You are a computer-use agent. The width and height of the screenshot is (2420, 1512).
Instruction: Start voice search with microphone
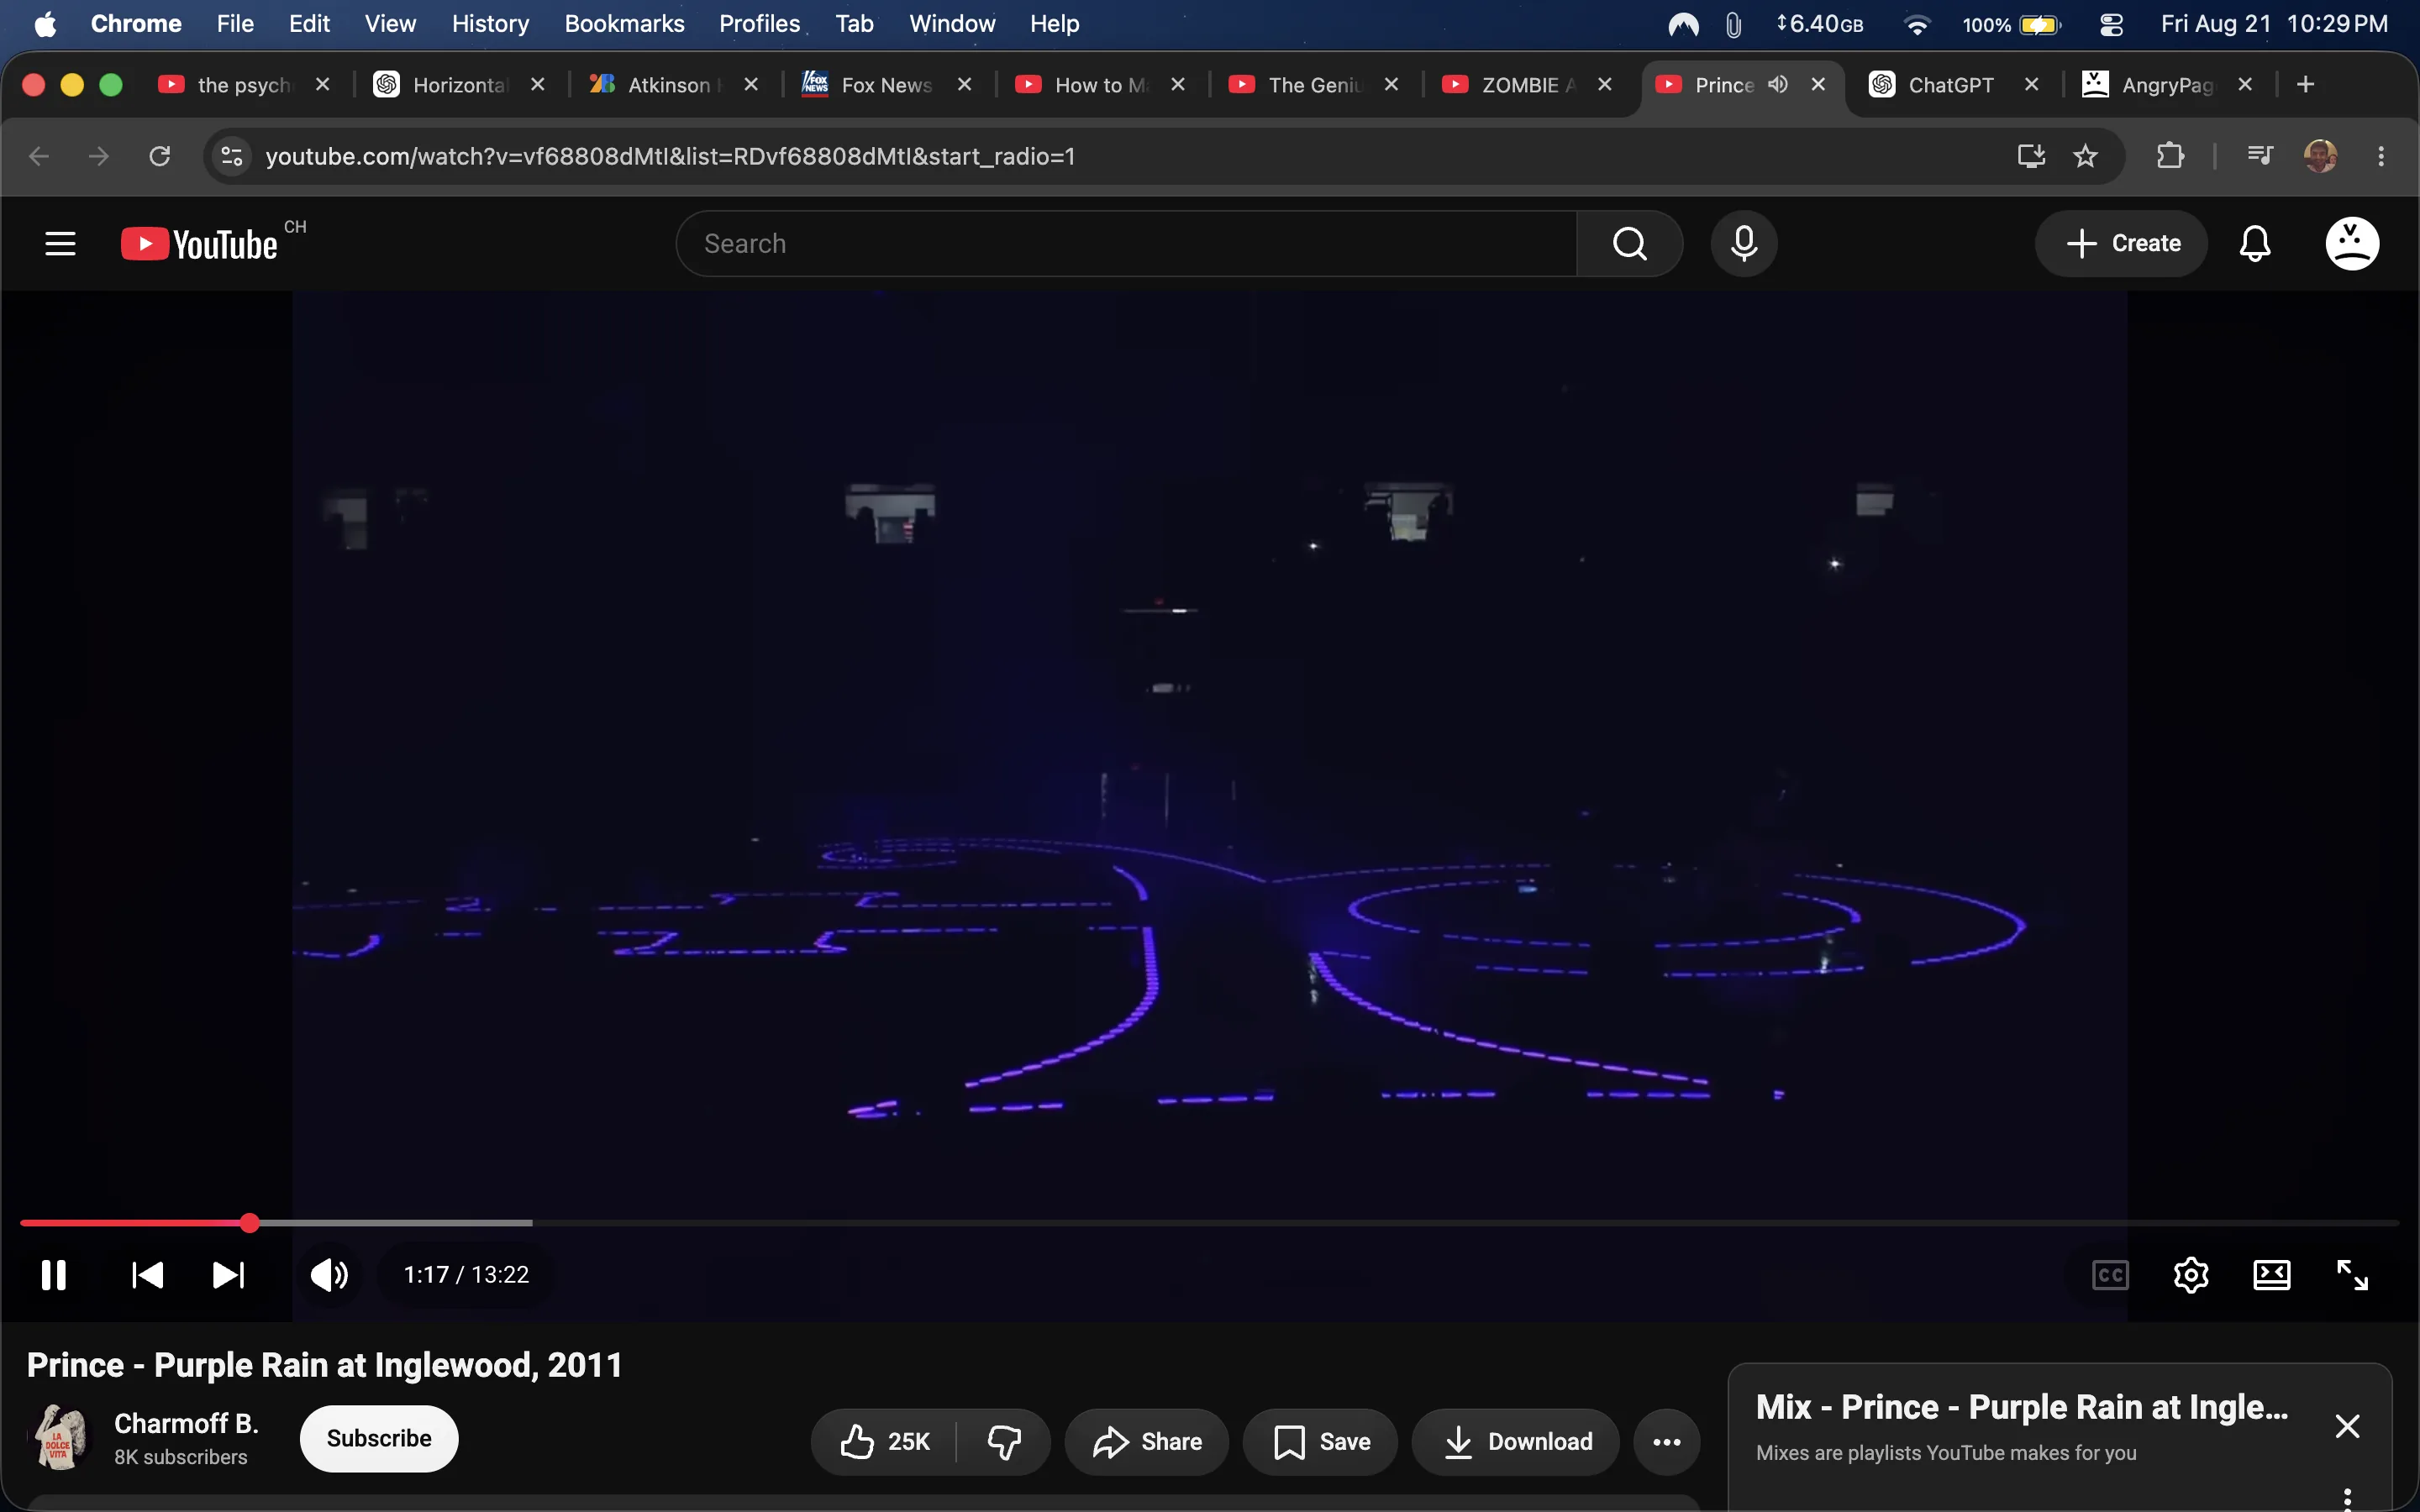[1743, 243]
